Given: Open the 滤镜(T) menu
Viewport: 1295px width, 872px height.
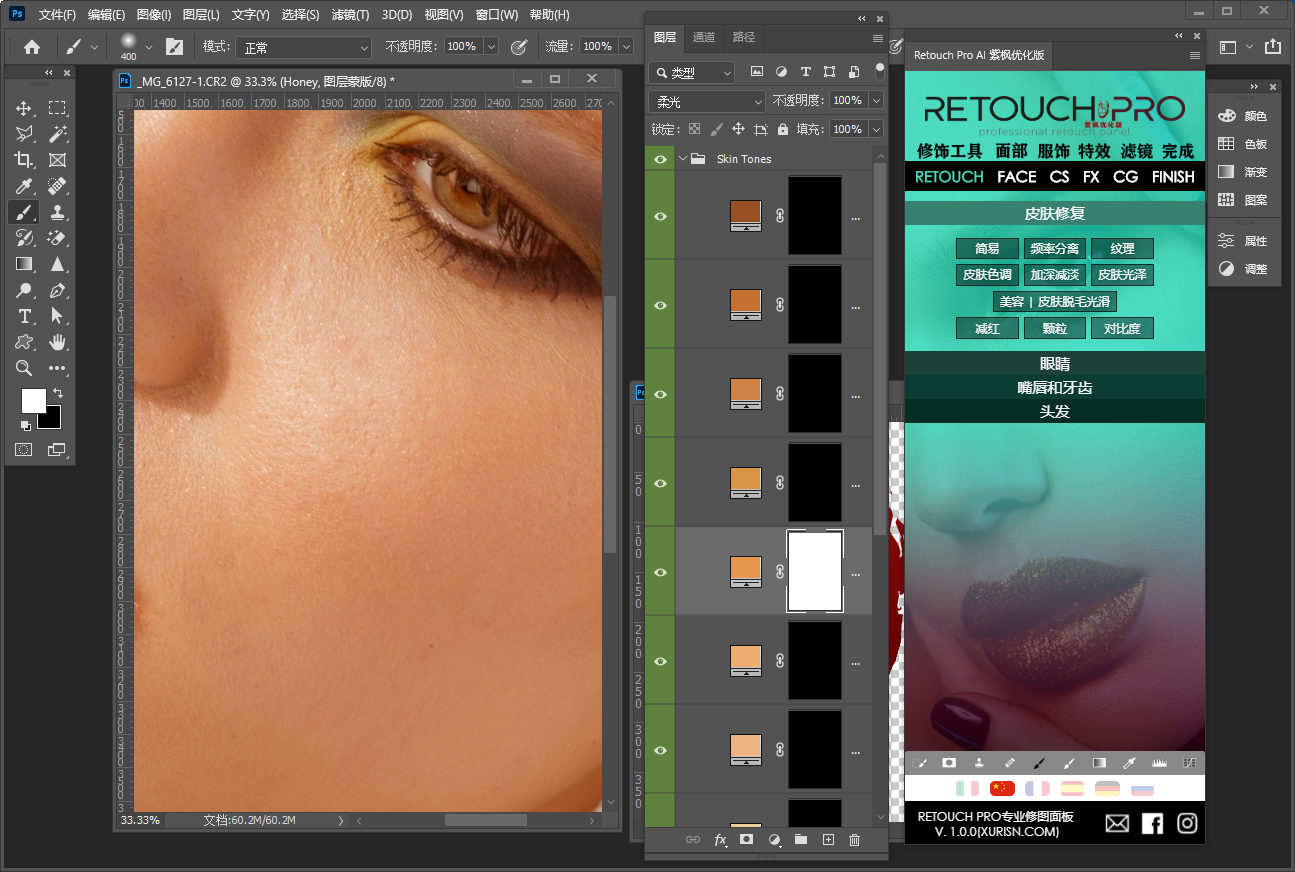Looking at the screenshot, I should [350, 15].
